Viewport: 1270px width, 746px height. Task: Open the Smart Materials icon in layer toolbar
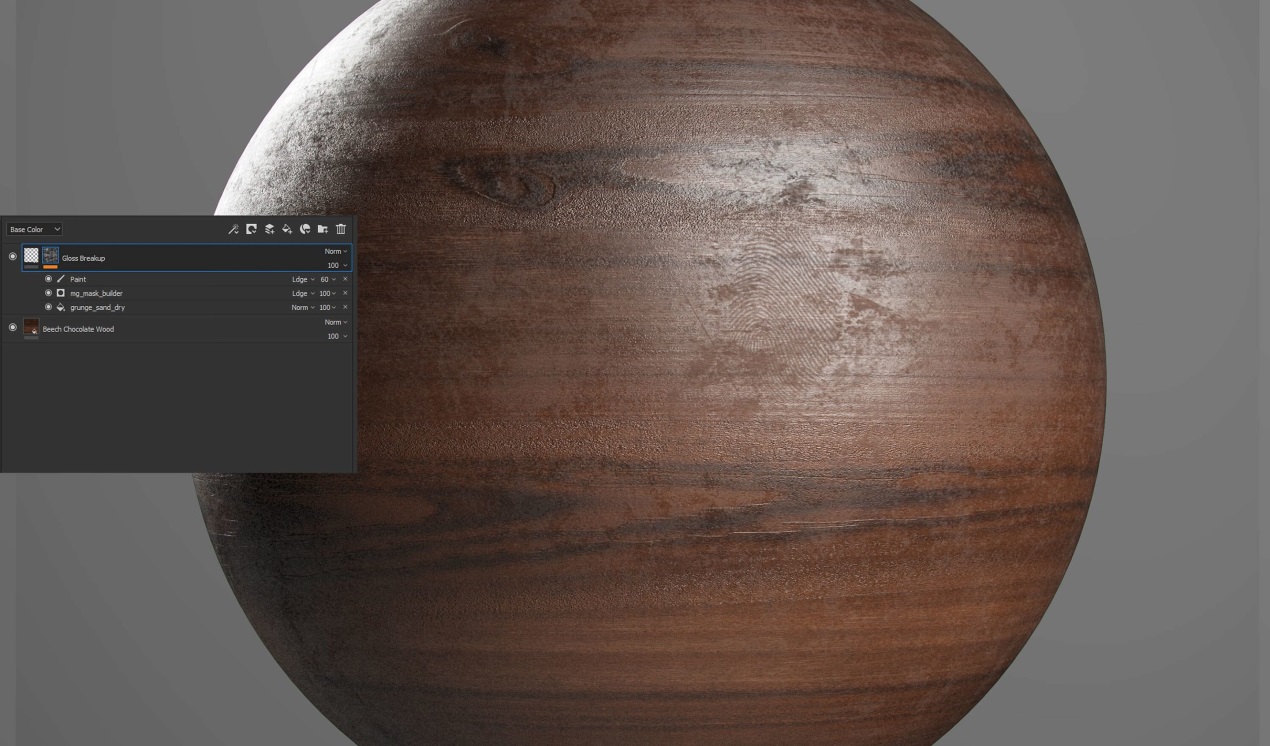click(x=305, y=229)
